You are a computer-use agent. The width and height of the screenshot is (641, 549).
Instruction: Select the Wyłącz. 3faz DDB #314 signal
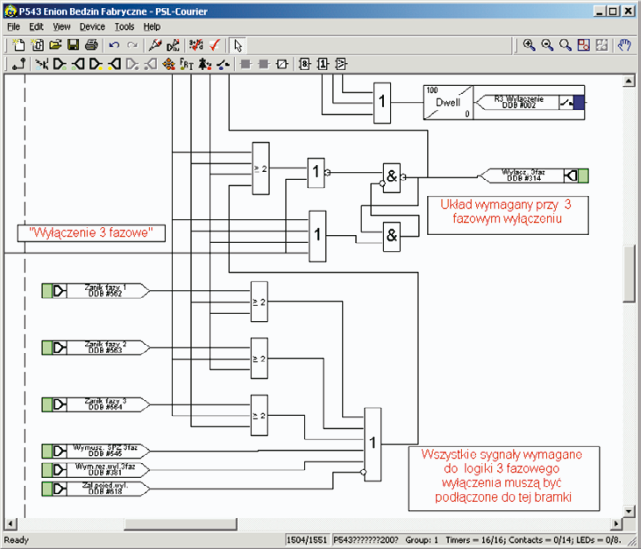pyautogui.click(x=533, y=175)
